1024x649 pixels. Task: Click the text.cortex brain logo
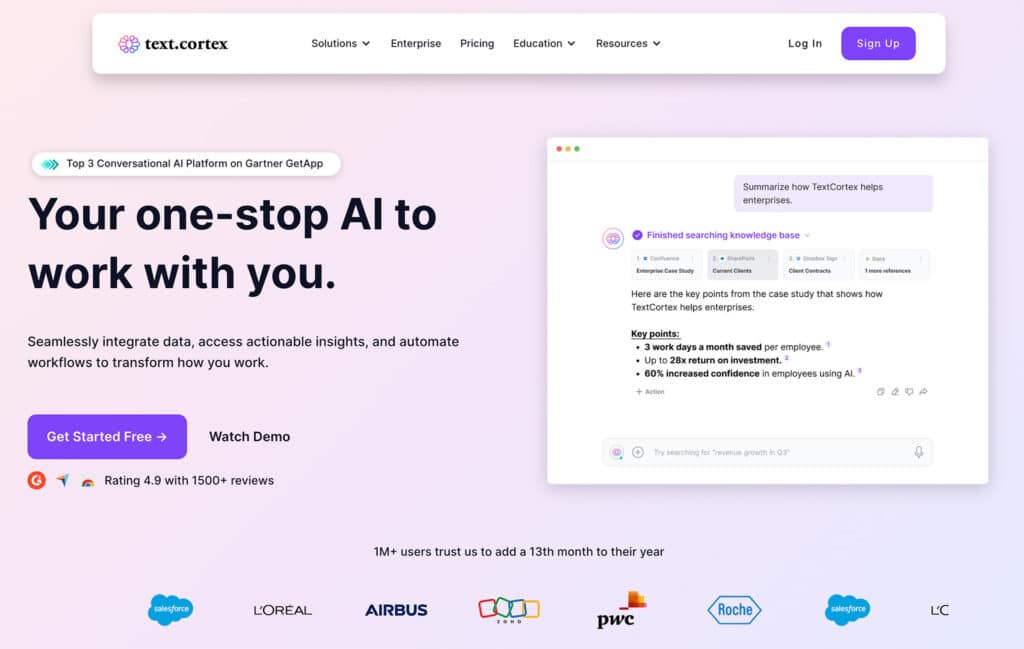(x=129, y=44)
